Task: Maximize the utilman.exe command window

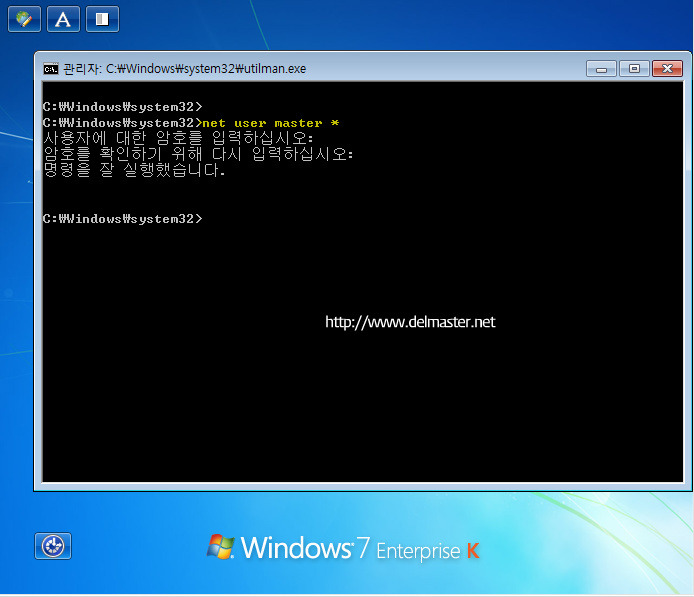Action: 634,69
